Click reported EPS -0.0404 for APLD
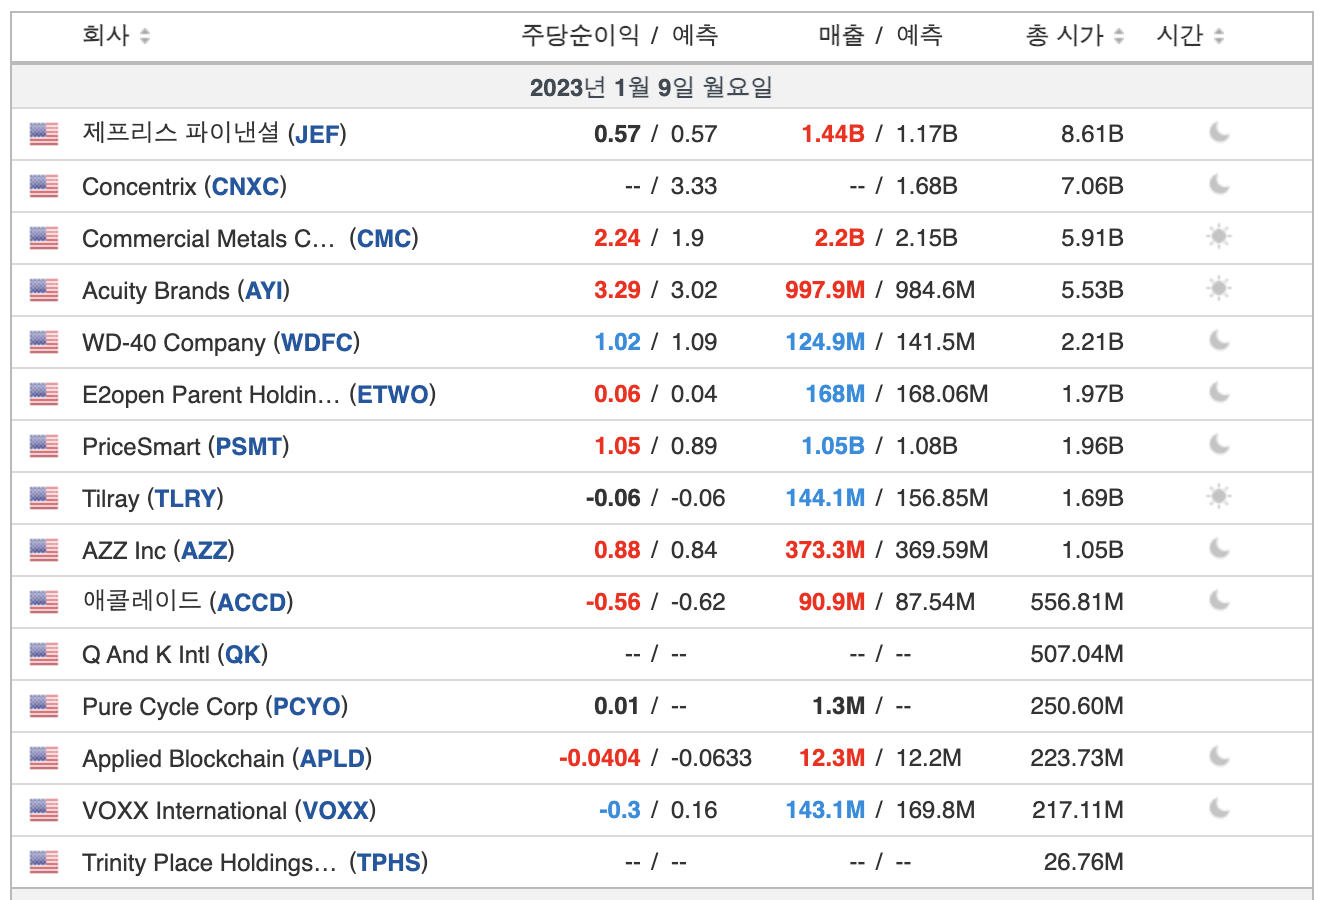This screenshot has width=1322, height=900. [x=600, y=758]
